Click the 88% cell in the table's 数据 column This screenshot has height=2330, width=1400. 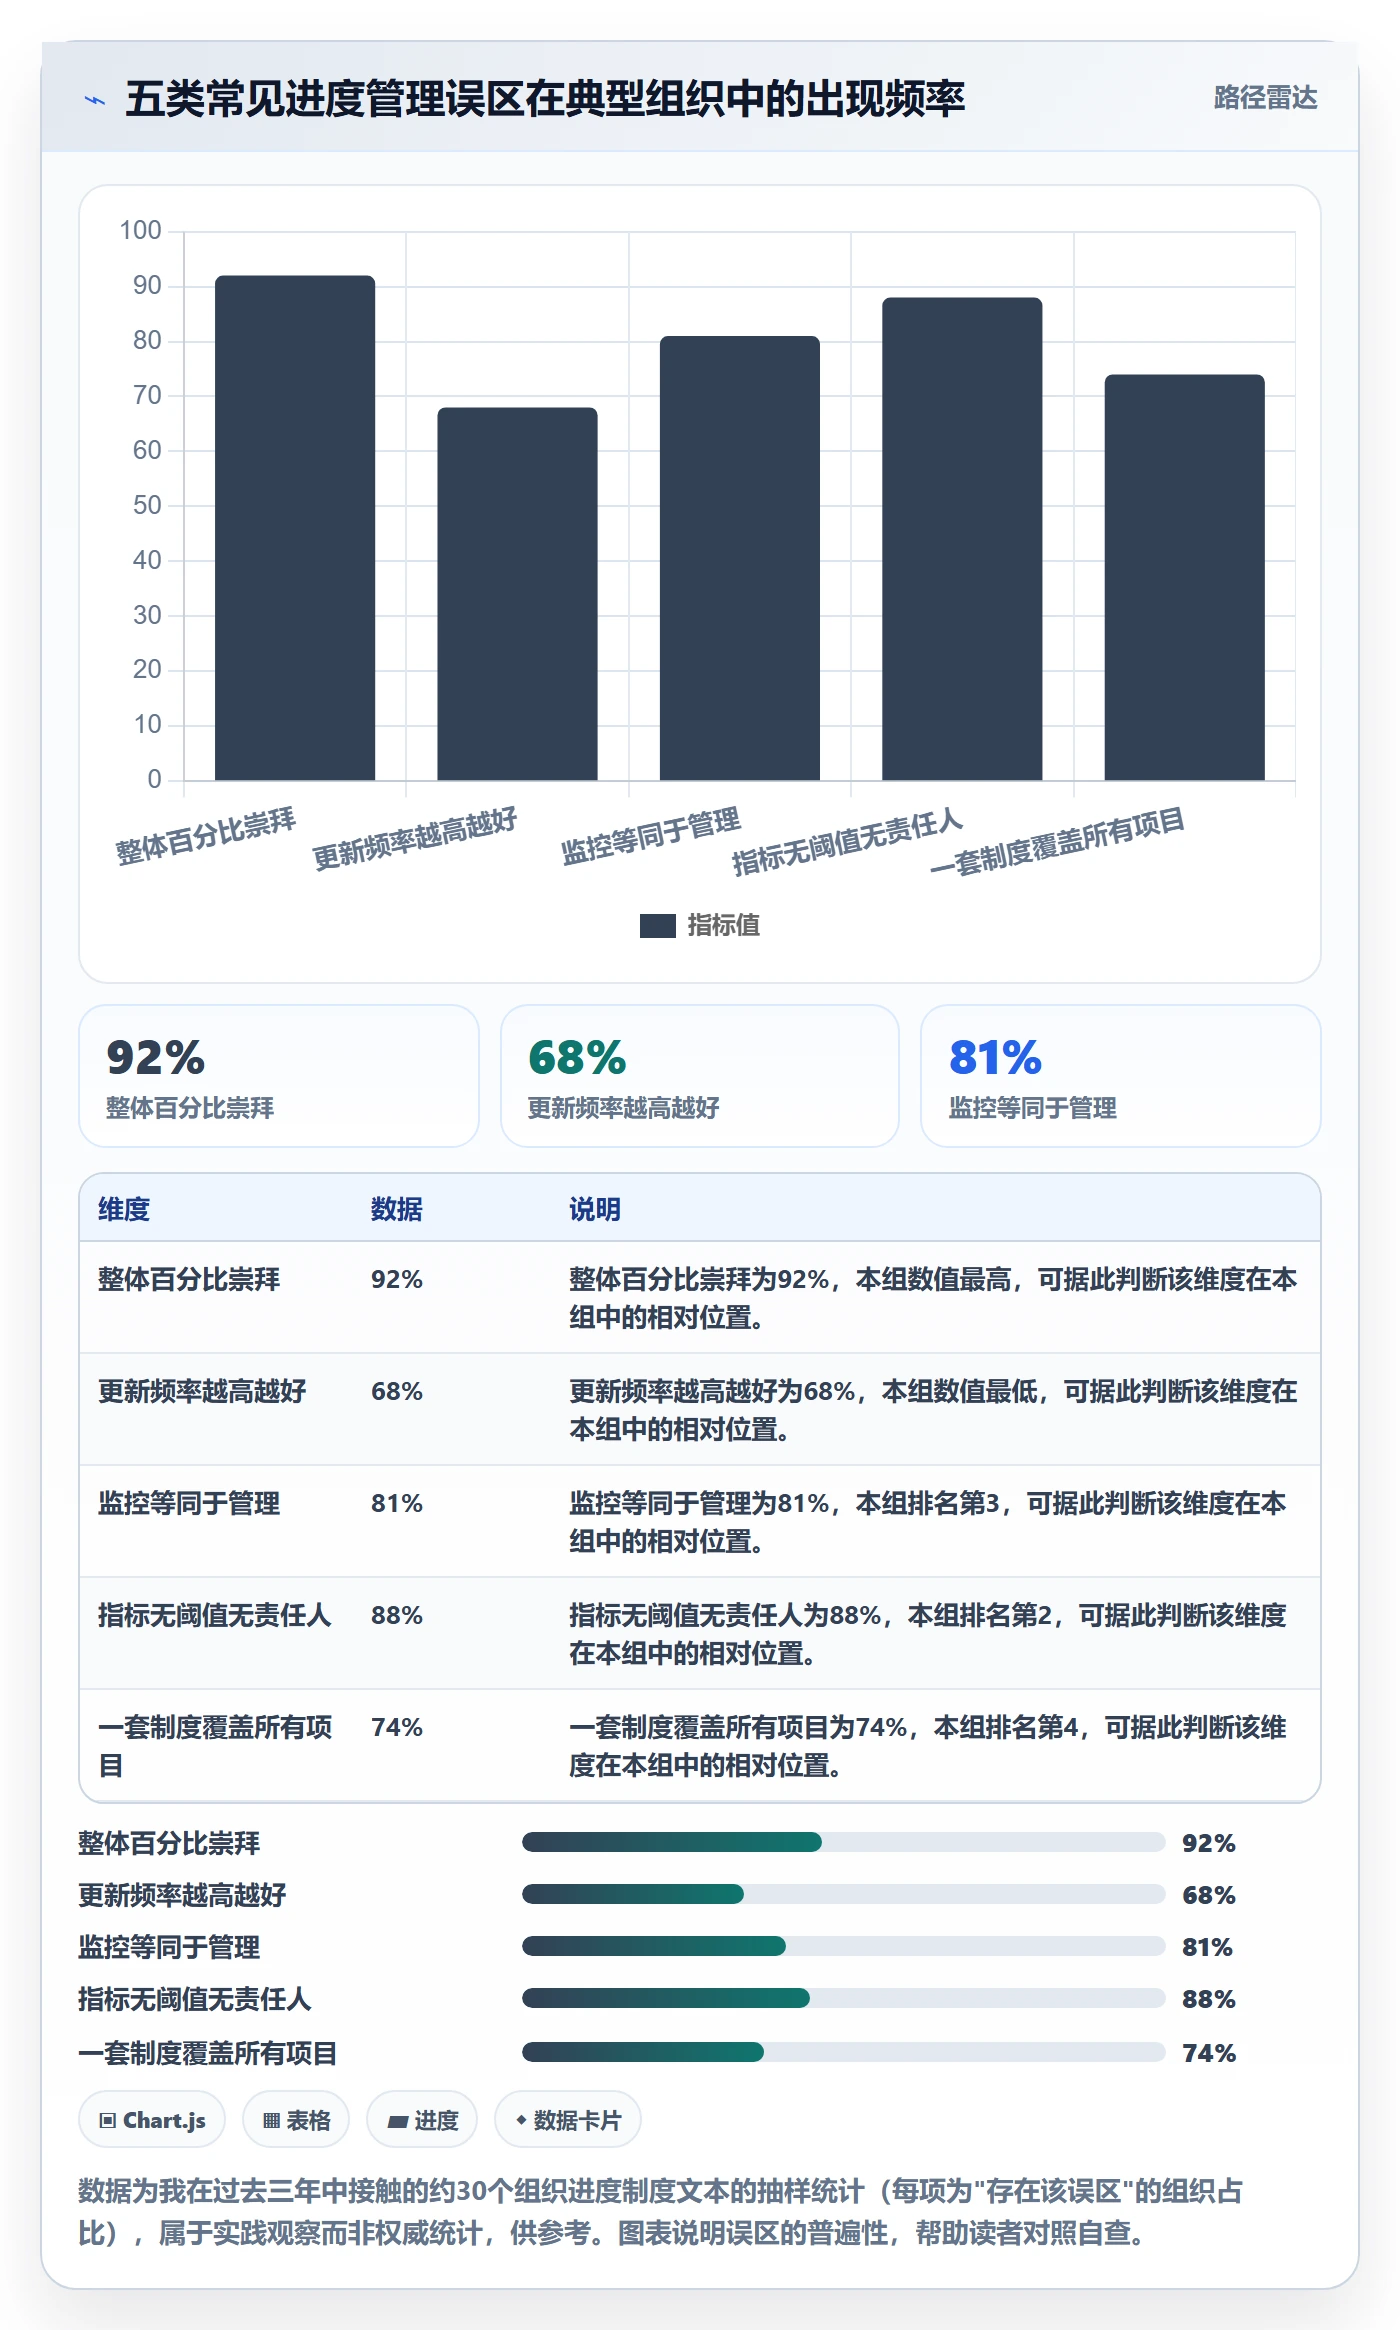pos(397,1615)
